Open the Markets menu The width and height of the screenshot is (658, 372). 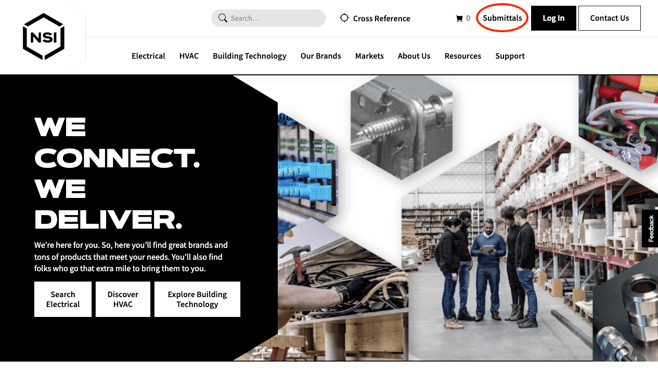click(369, 56)
